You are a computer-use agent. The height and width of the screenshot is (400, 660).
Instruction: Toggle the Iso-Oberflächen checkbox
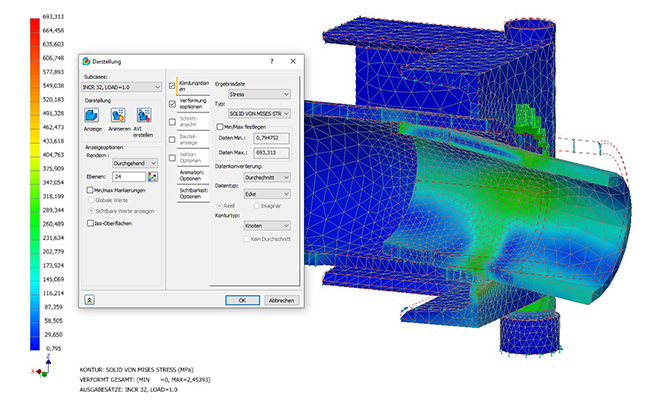coord(89,223)
